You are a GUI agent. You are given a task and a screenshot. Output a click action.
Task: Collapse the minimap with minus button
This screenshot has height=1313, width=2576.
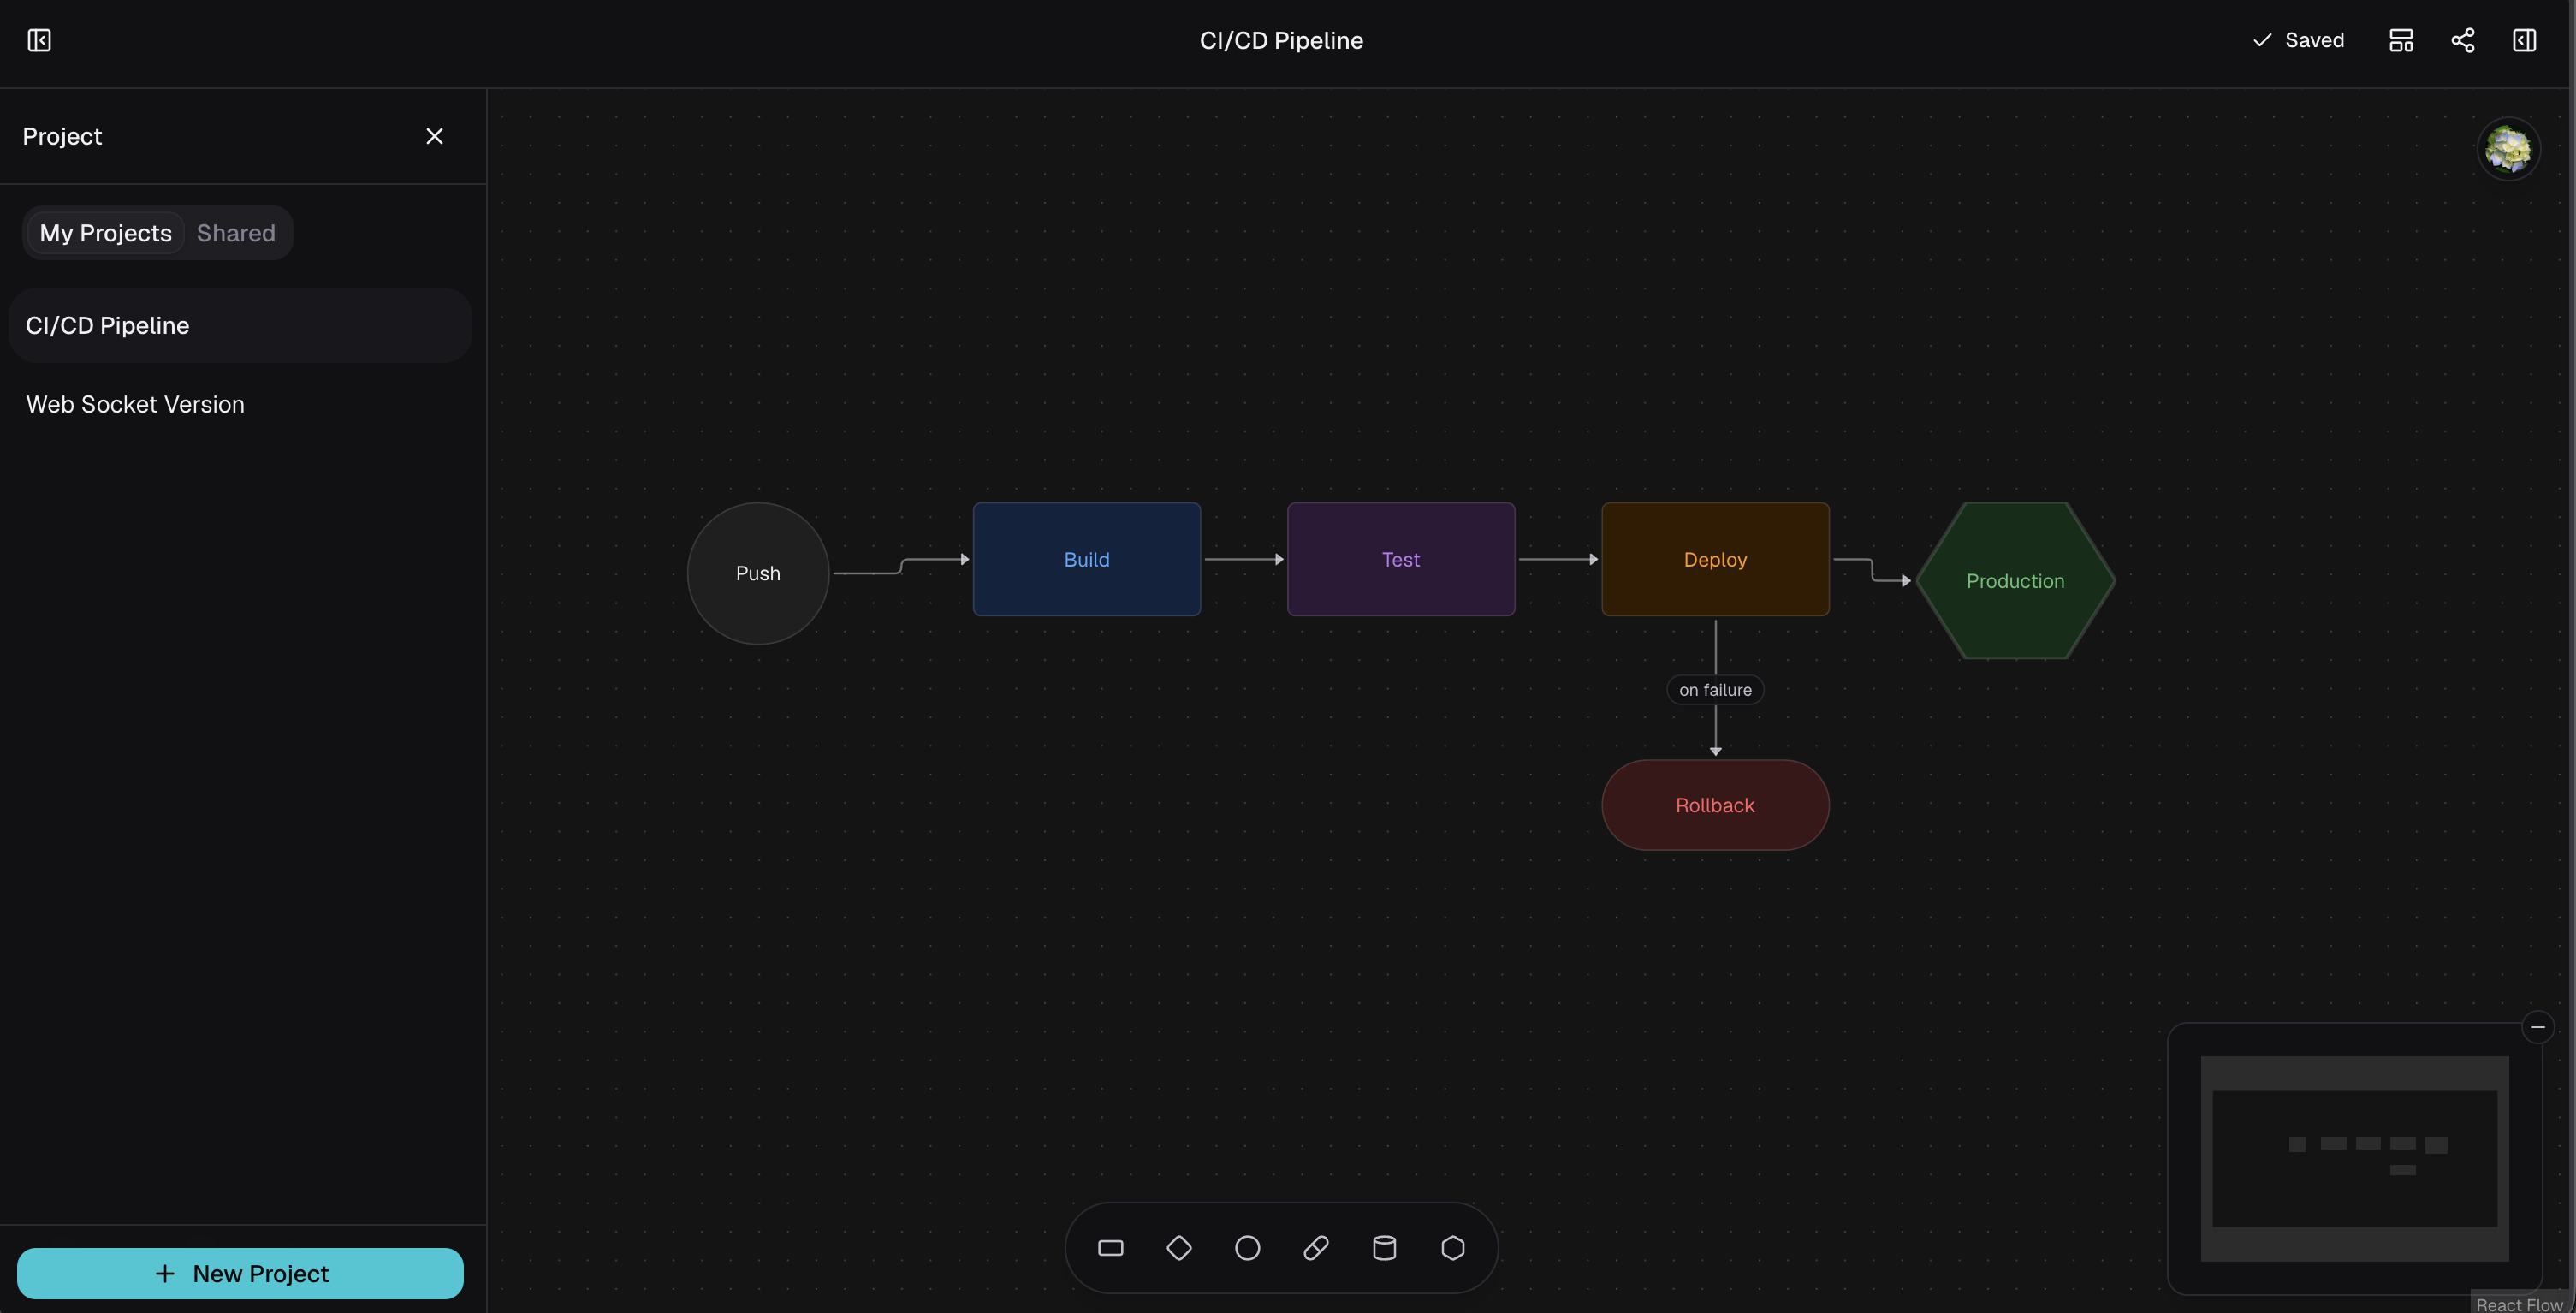[2538, 1027]
